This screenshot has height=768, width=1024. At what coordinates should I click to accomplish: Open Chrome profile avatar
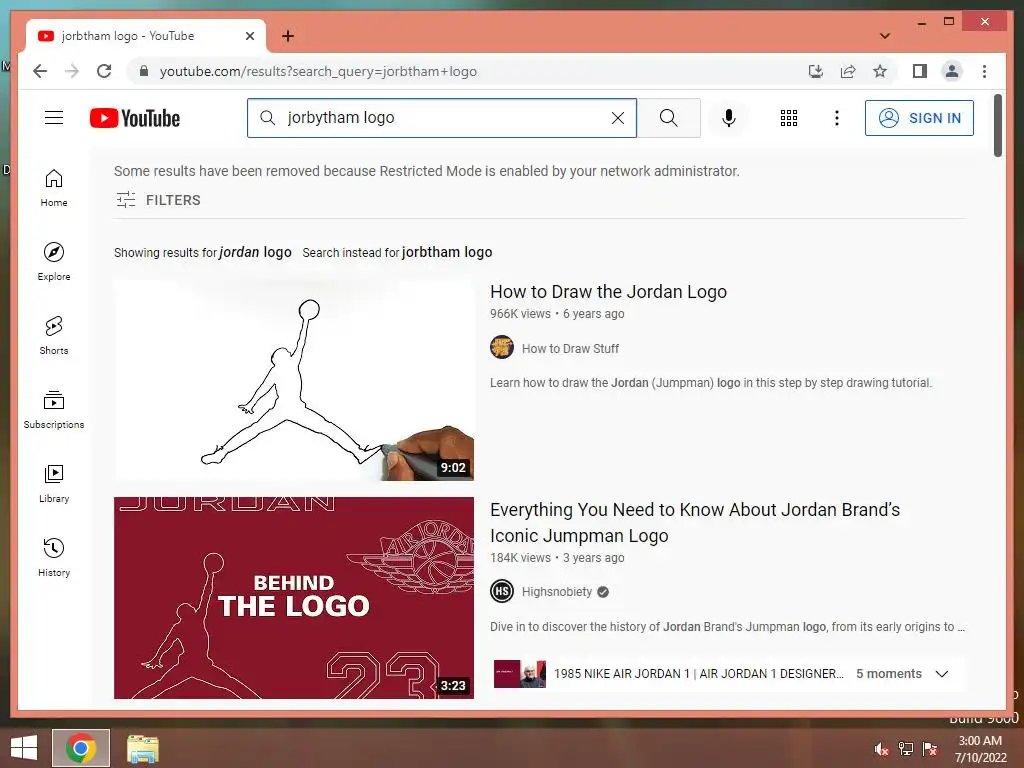click(x=952, y=71)
